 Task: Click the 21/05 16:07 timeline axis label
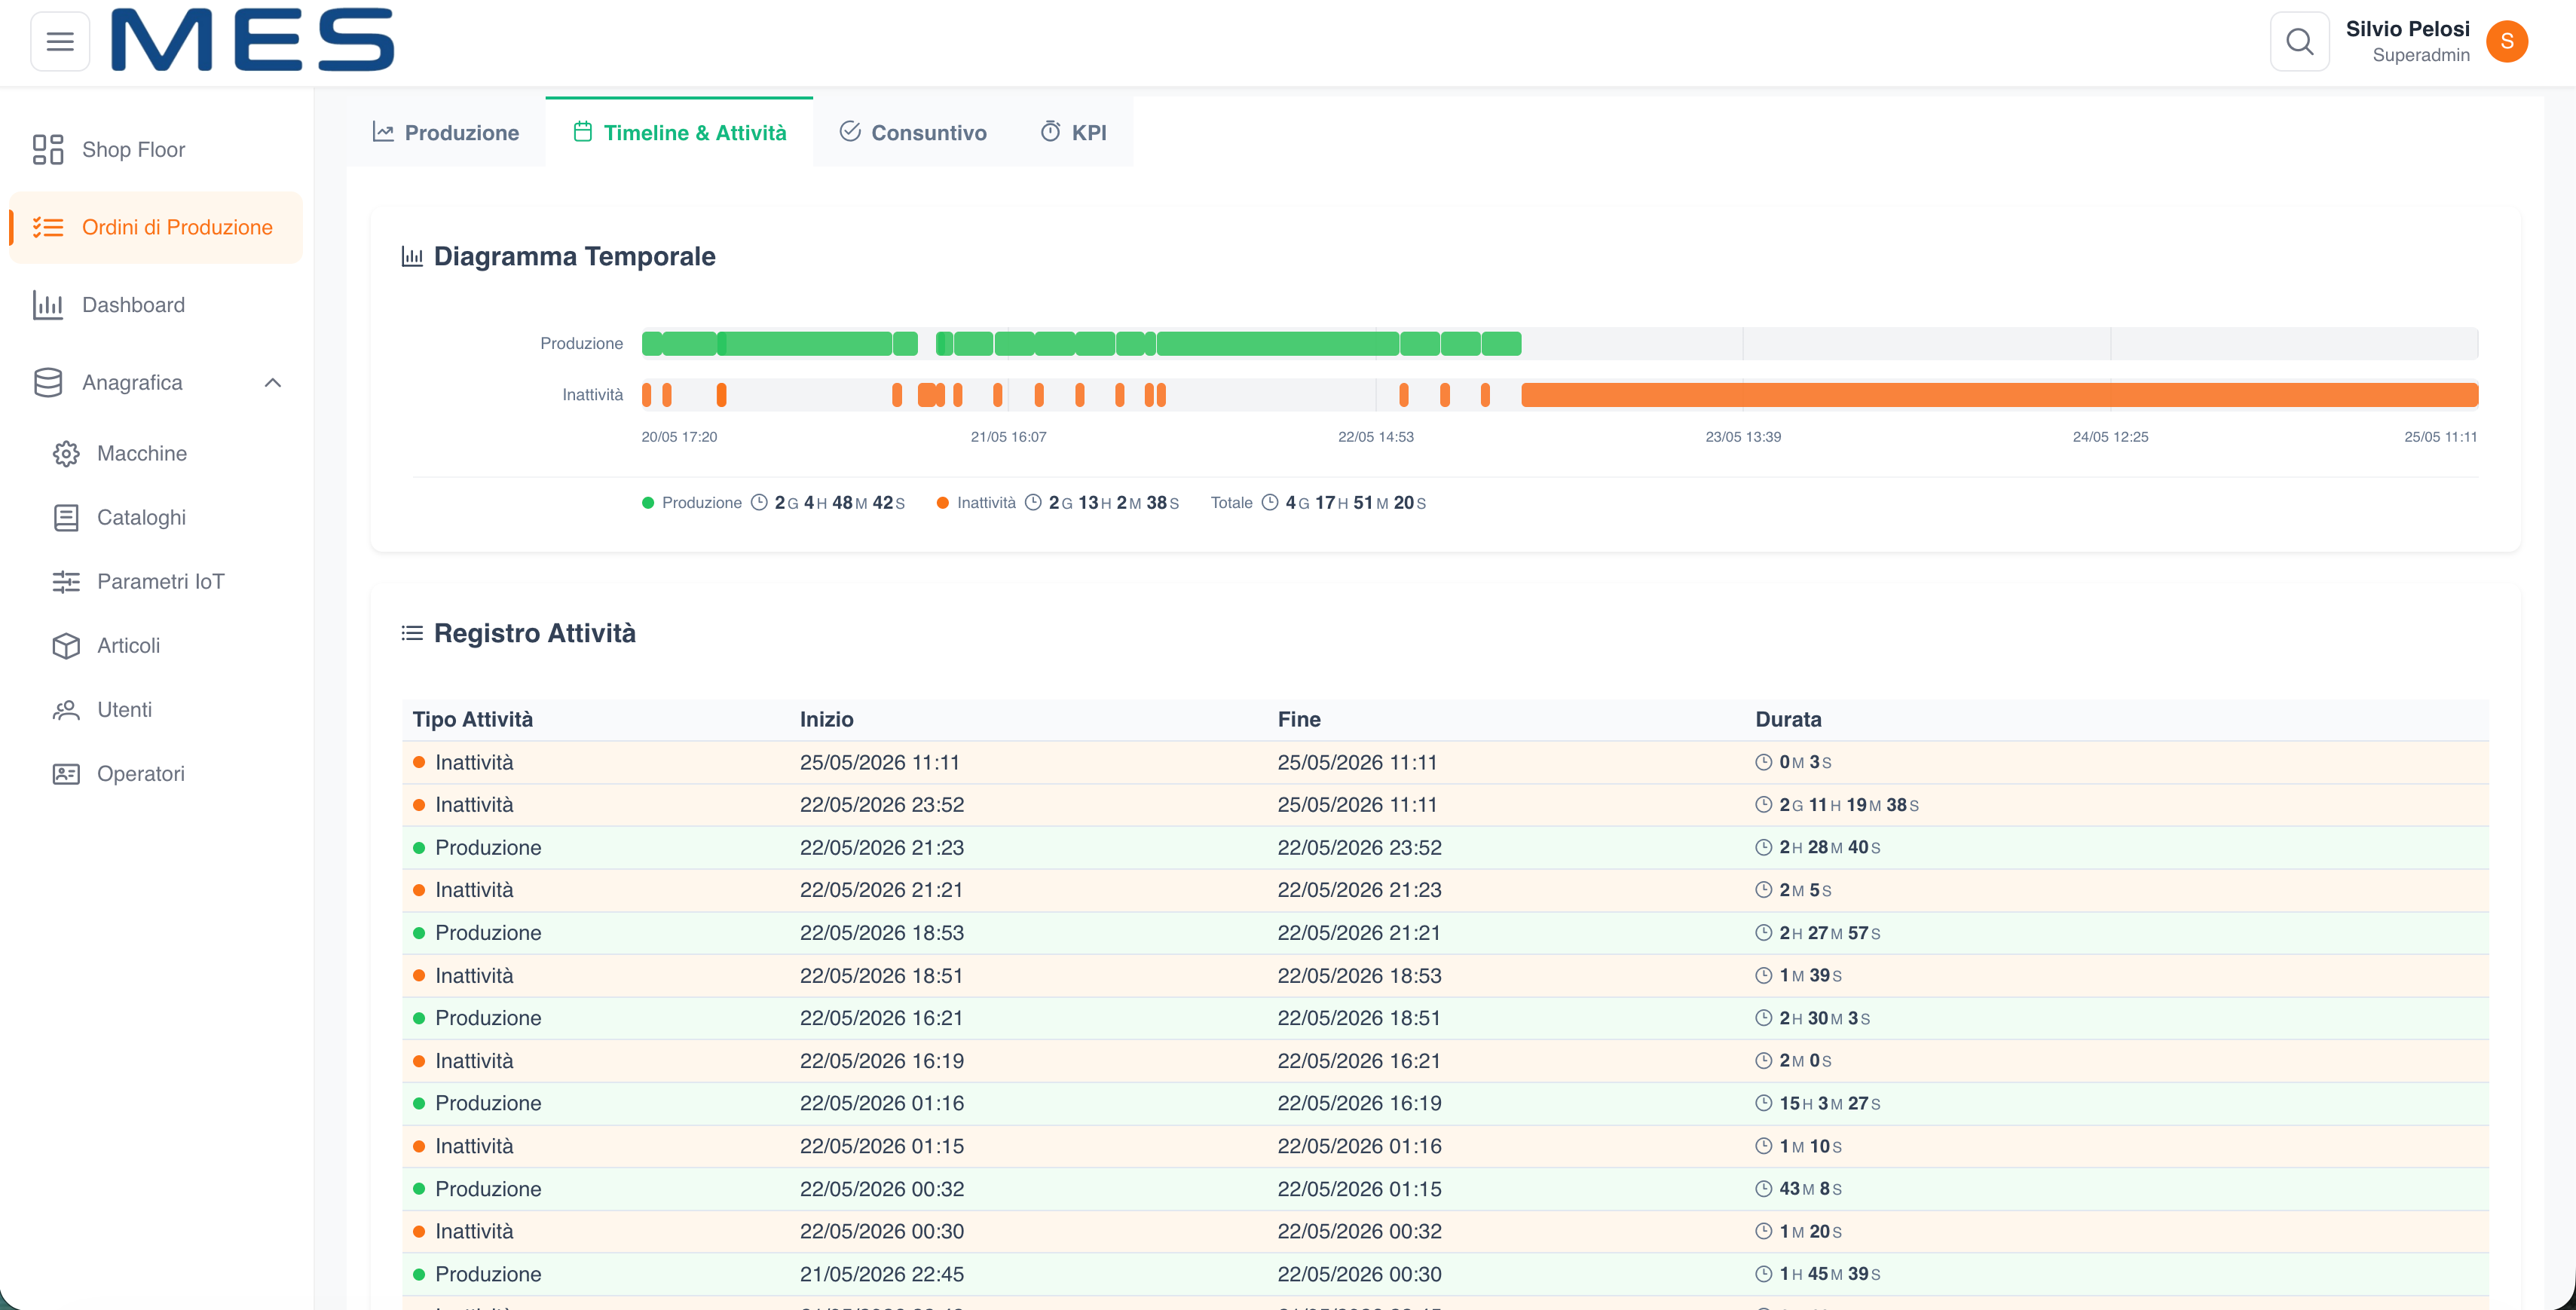pyautogui.click(x=1008, y=437)
